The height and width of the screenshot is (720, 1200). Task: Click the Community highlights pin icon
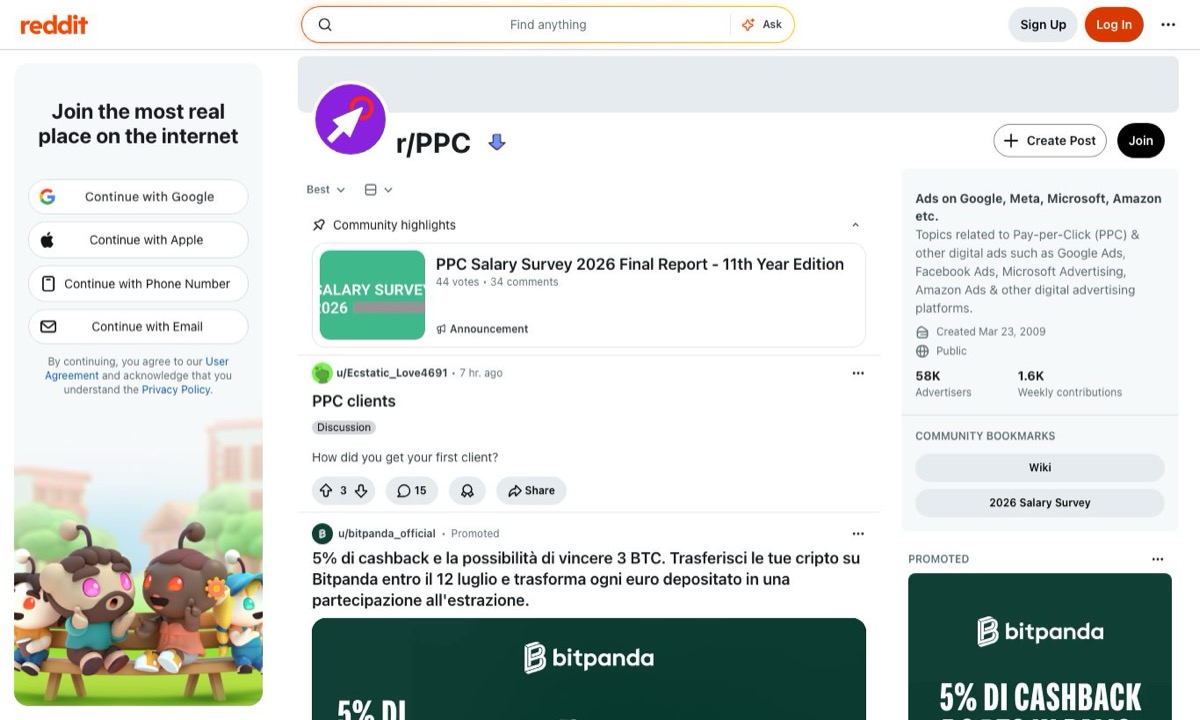pyautogui.click(x=319, y=225)
